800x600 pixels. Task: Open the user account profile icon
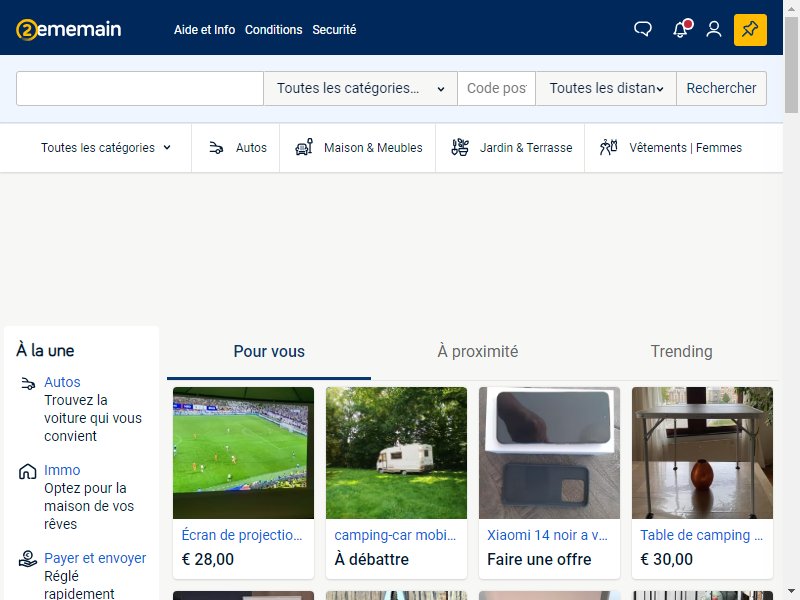point(714,29)
